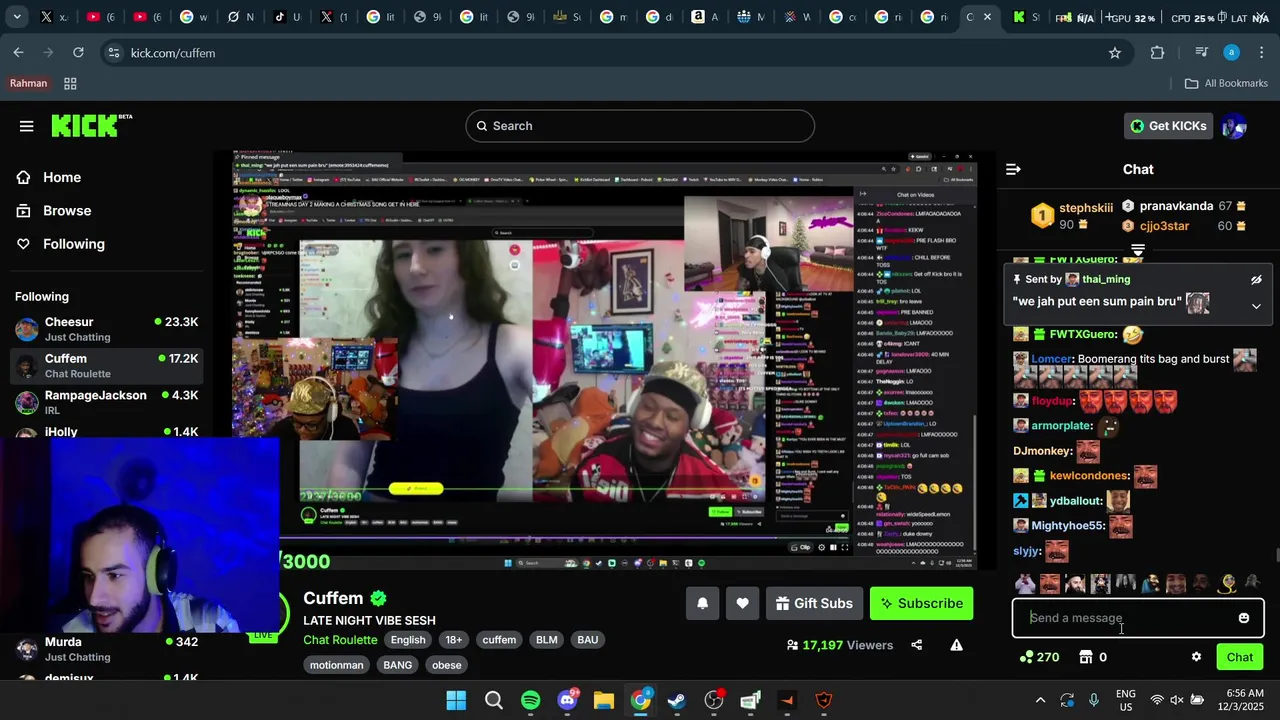Open taskbar search
Image resolution: width=1280 pixels, height=720 pixels.
(x=494, y=700)
